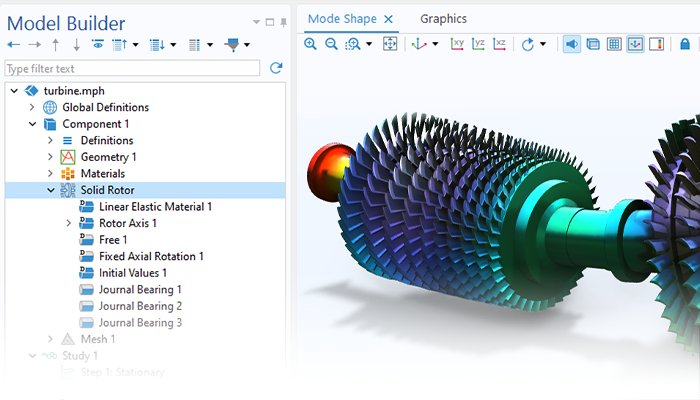Click Zoom Out in graphics toolbar

(x=331, y=44)
